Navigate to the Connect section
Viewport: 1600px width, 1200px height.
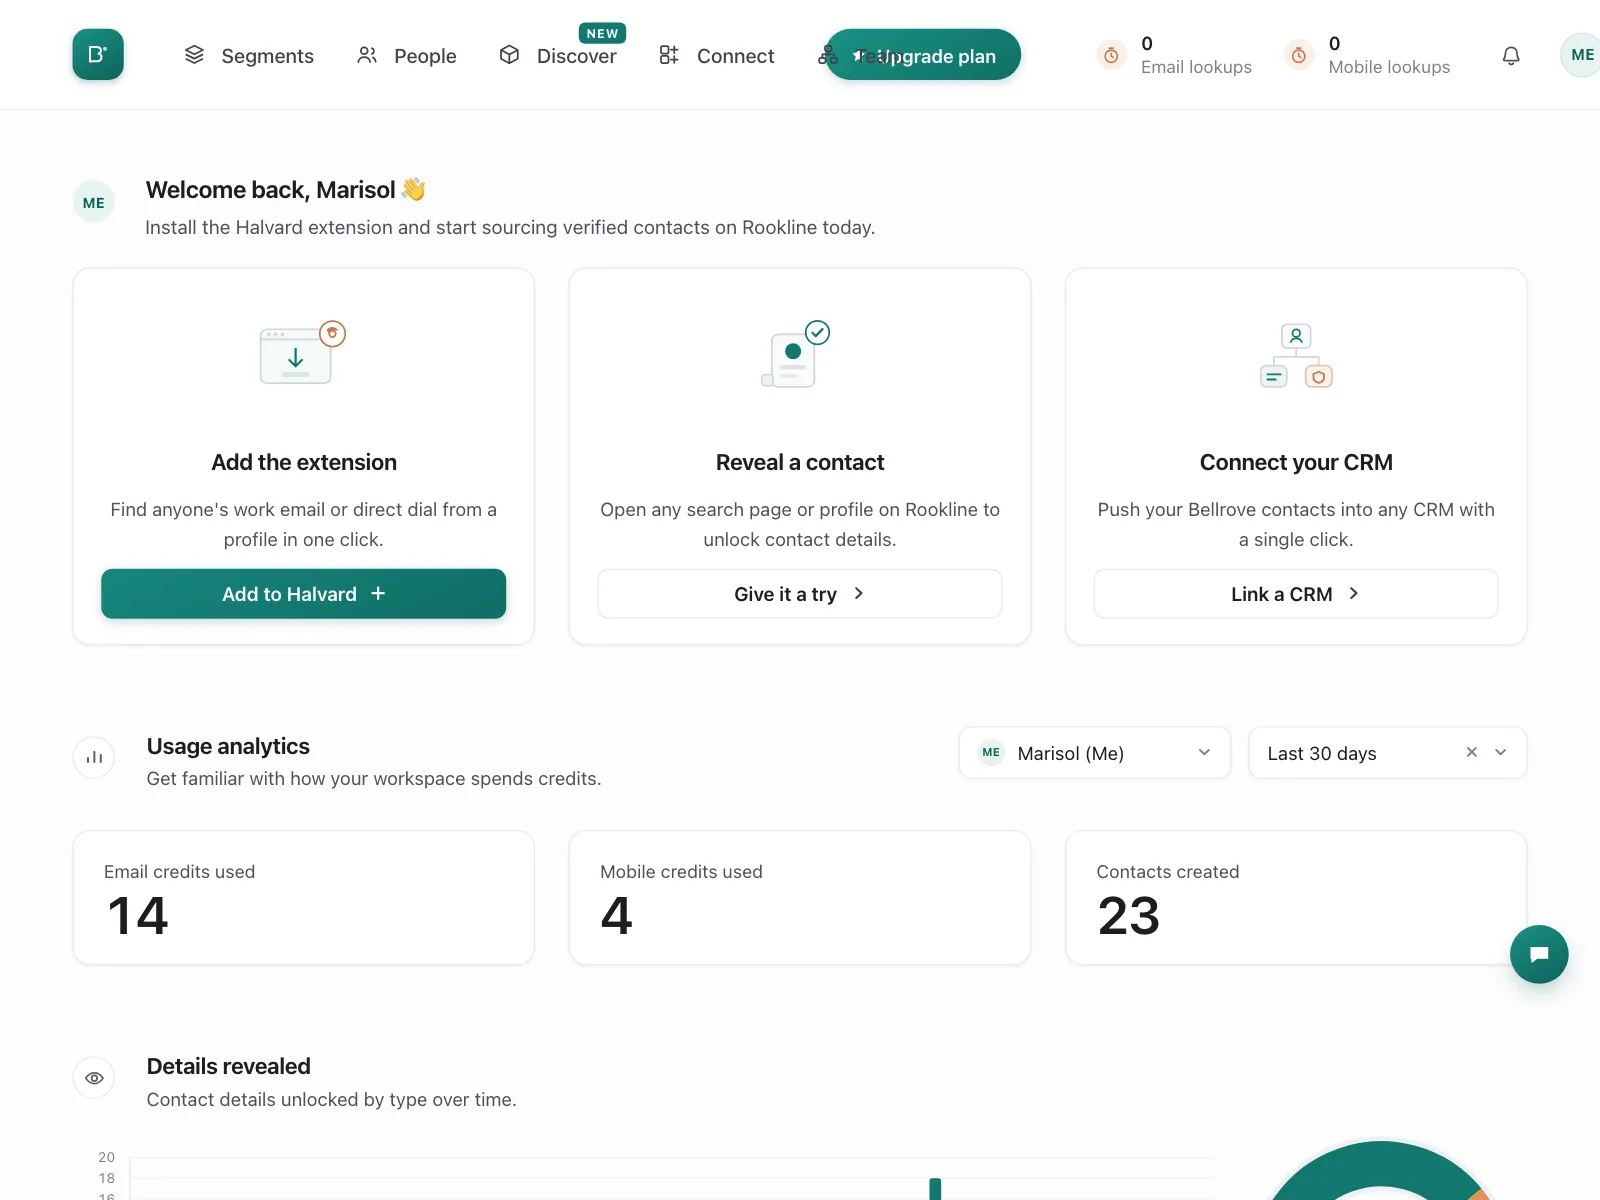tap(716, 56)
